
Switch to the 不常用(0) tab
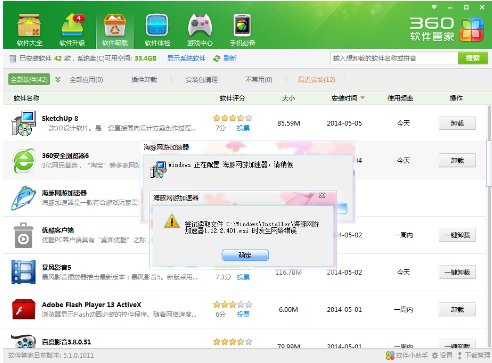click(x=259, y=79)
